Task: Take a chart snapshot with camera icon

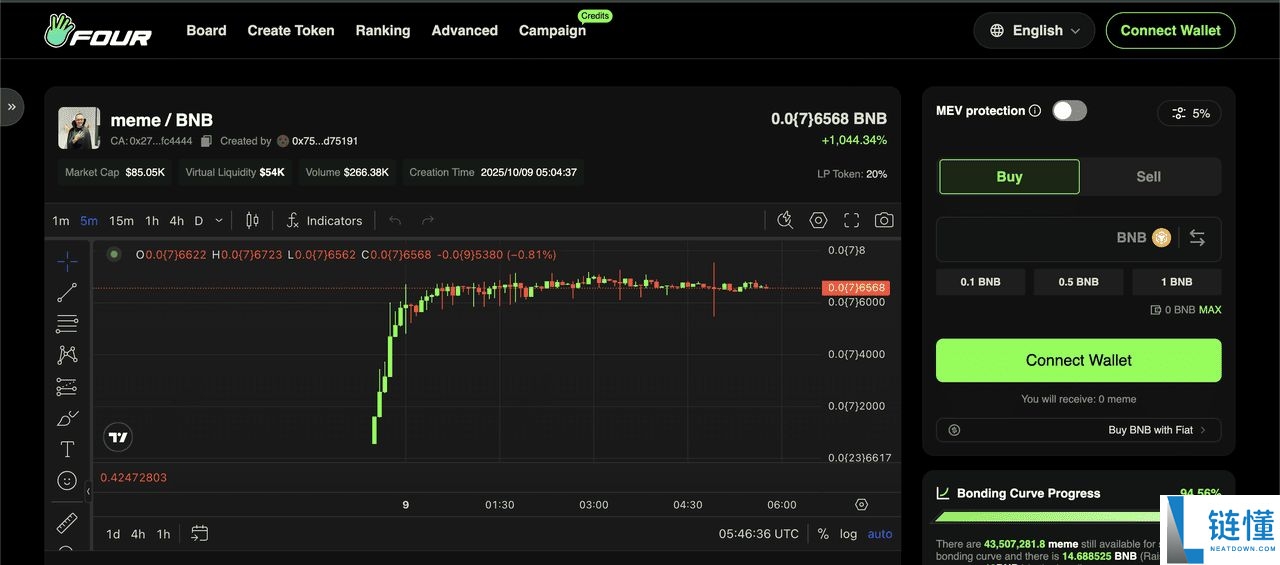Action: click(x=884, y=220)
